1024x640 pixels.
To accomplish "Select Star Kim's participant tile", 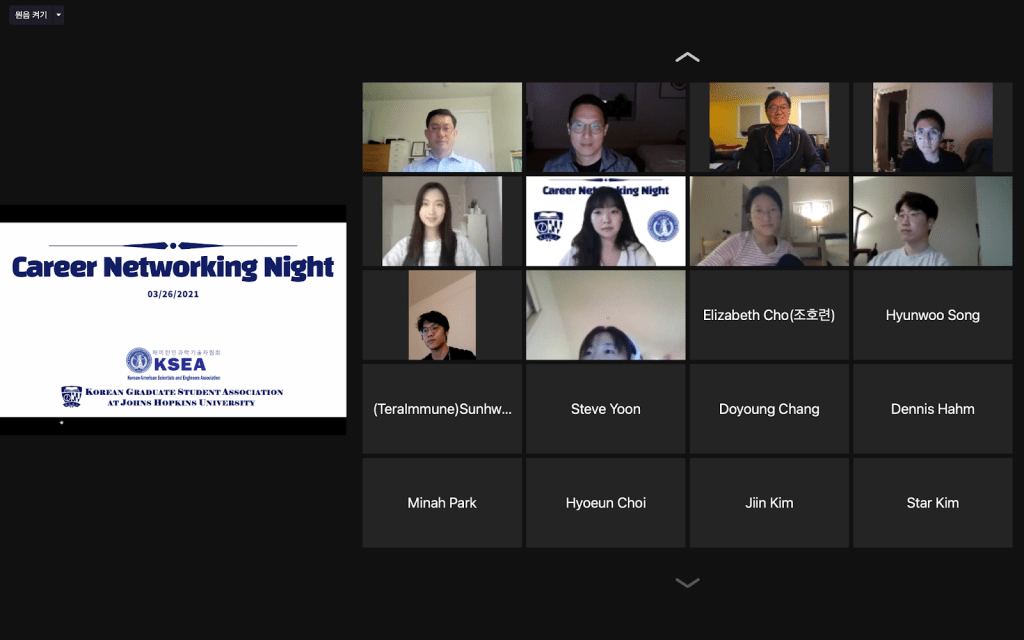I will click(932, 503).
